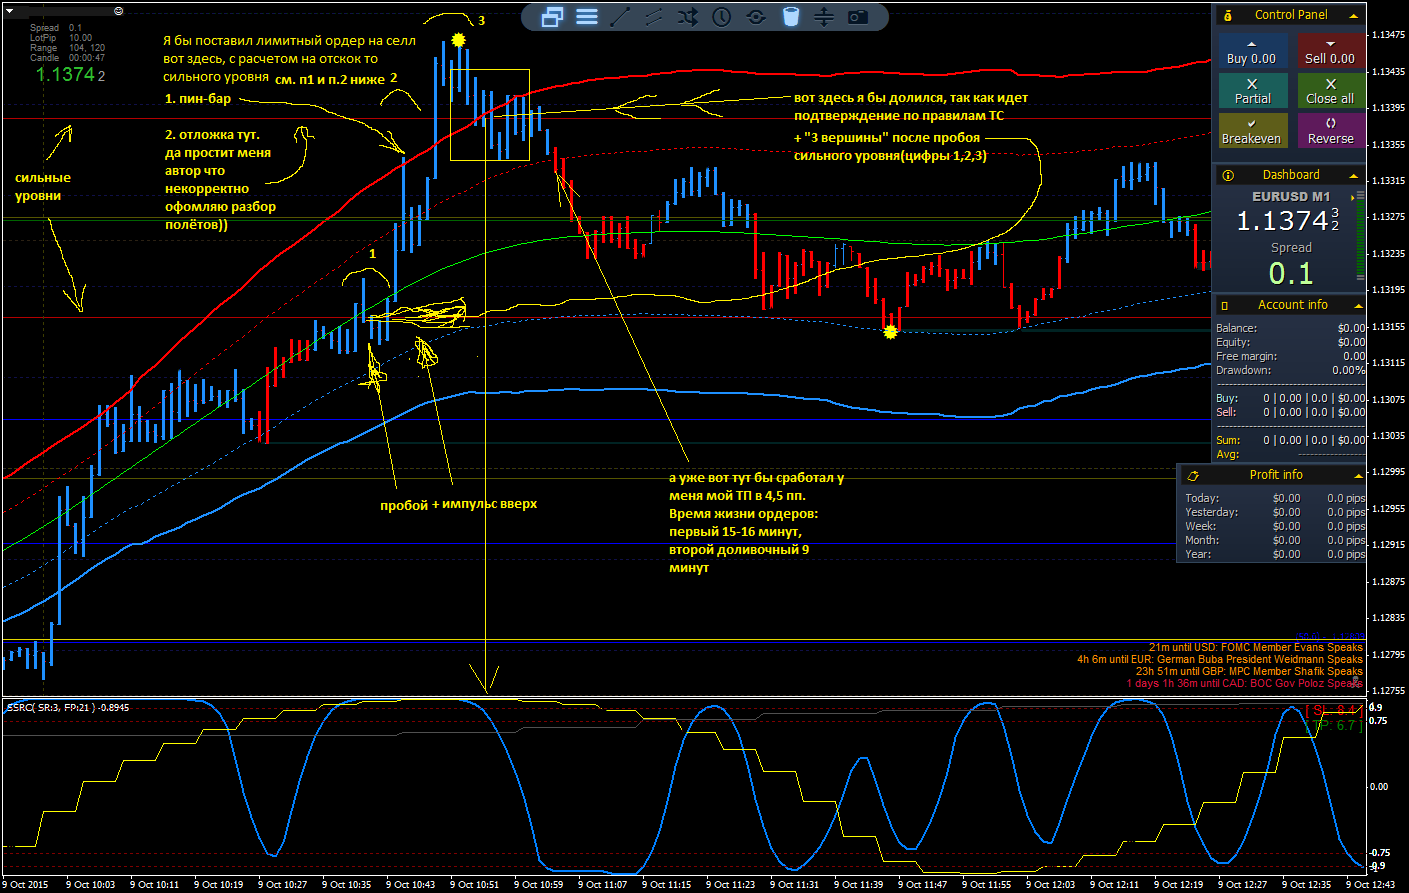Click the Week profit row
The height and width of the screenshot is (893, 1409).
[x=1274, y=526]
